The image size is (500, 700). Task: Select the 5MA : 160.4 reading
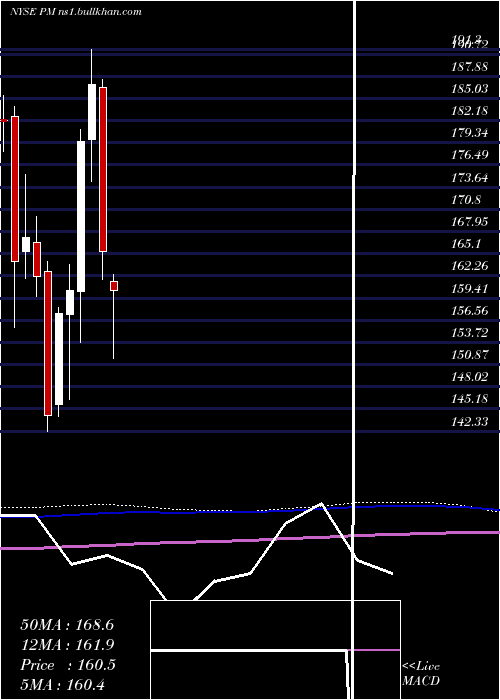63,685
